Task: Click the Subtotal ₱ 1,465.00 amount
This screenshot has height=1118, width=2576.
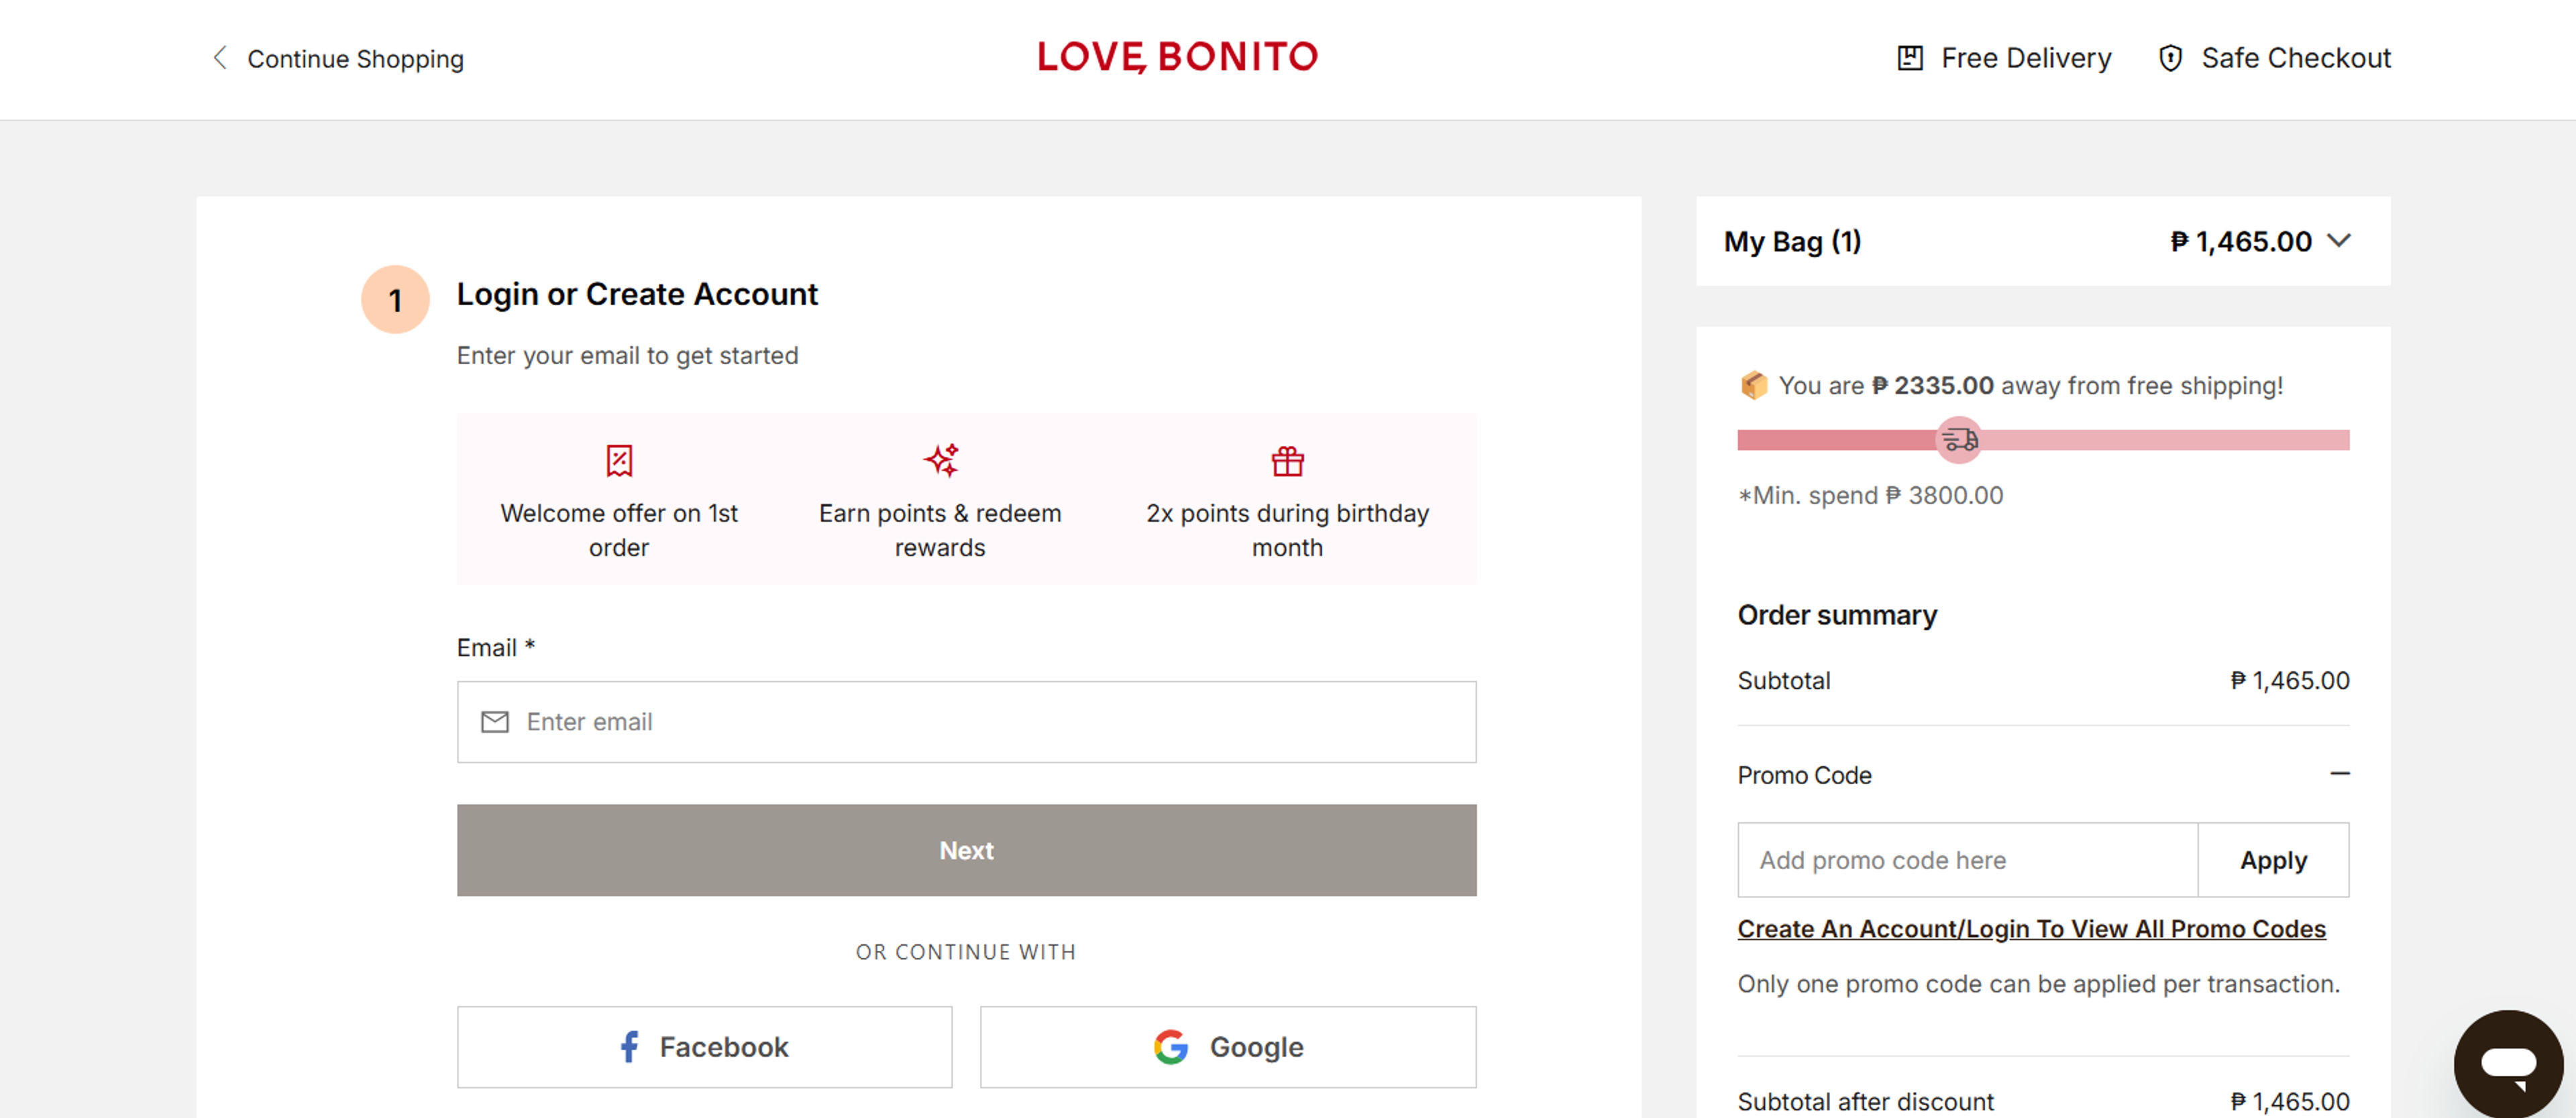Action: (2289, 681)
